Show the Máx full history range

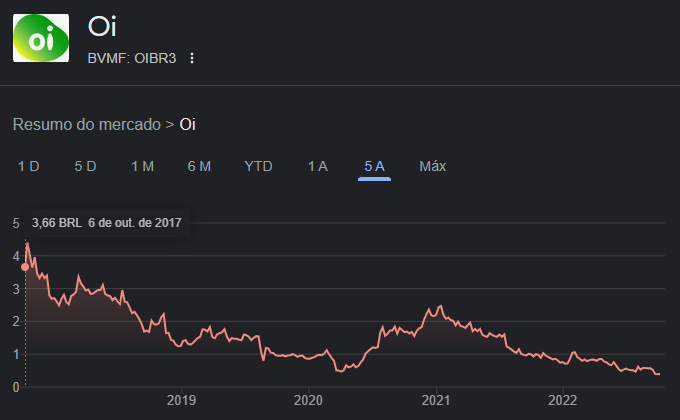[432, 166]
